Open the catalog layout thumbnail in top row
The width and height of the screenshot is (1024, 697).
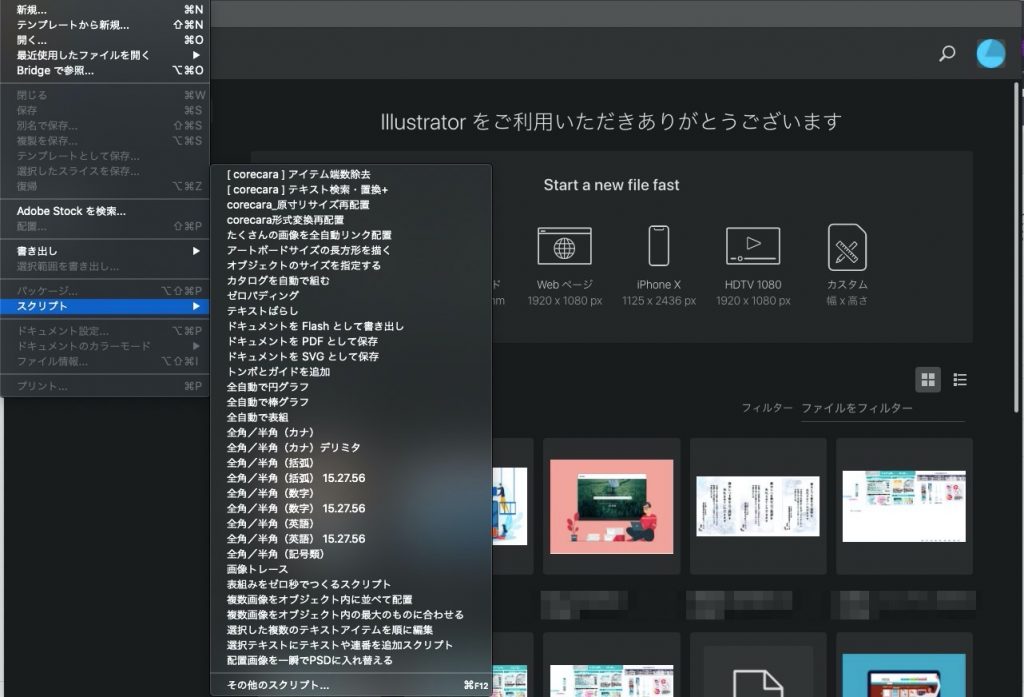point(904,506)
